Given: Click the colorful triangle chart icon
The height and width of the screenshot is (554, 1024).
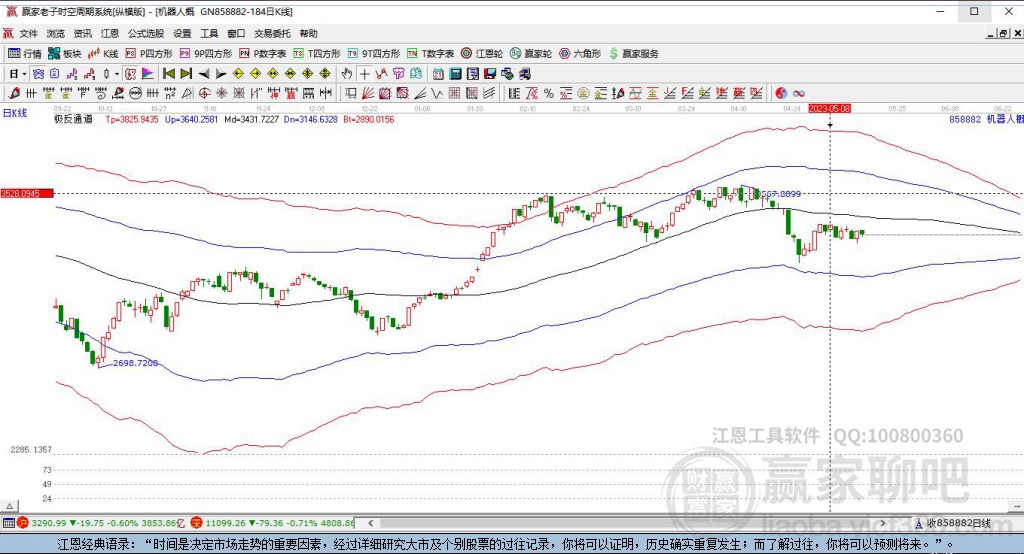Looking at the screenshot, I should tap(148, 74).
